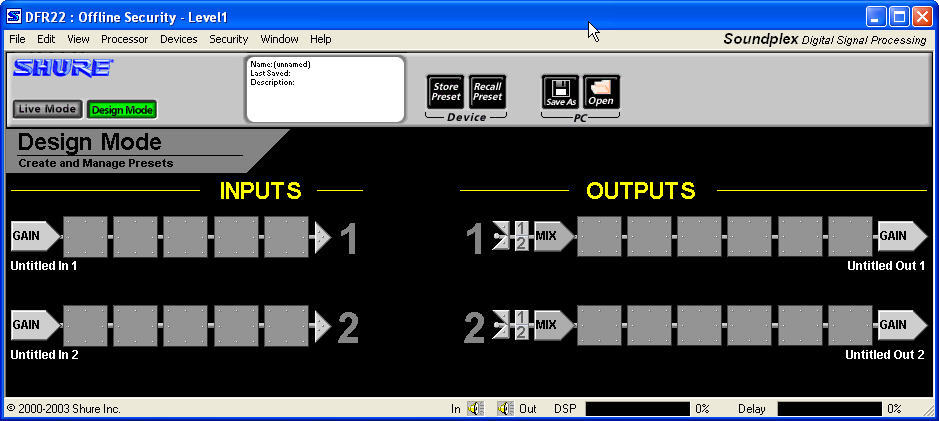Switch to Design Mode
939x421 pixels.
click(122, 110)
